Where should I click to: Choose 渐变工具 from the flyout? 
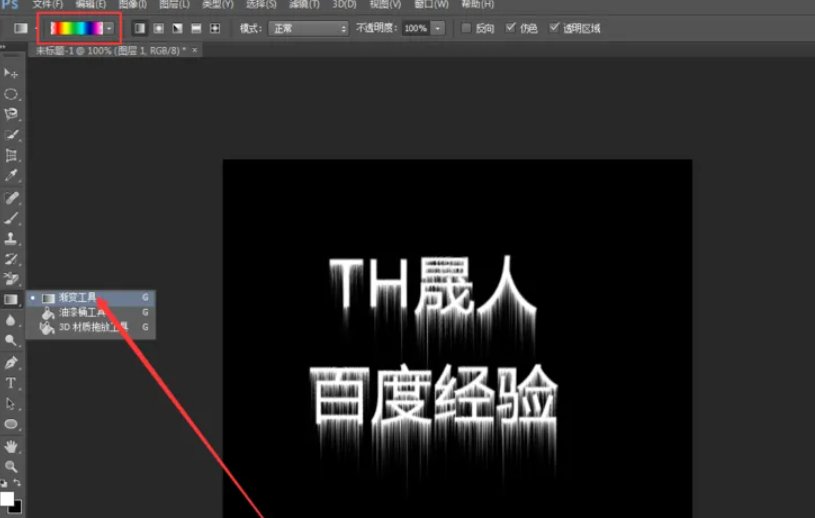coord(90,298)
